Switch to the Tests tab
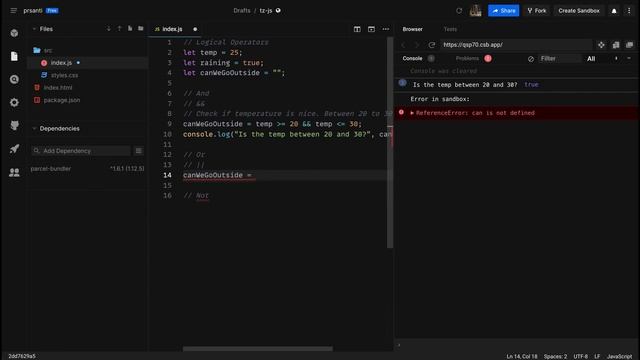640x360 pixels. tap(450, 29)
